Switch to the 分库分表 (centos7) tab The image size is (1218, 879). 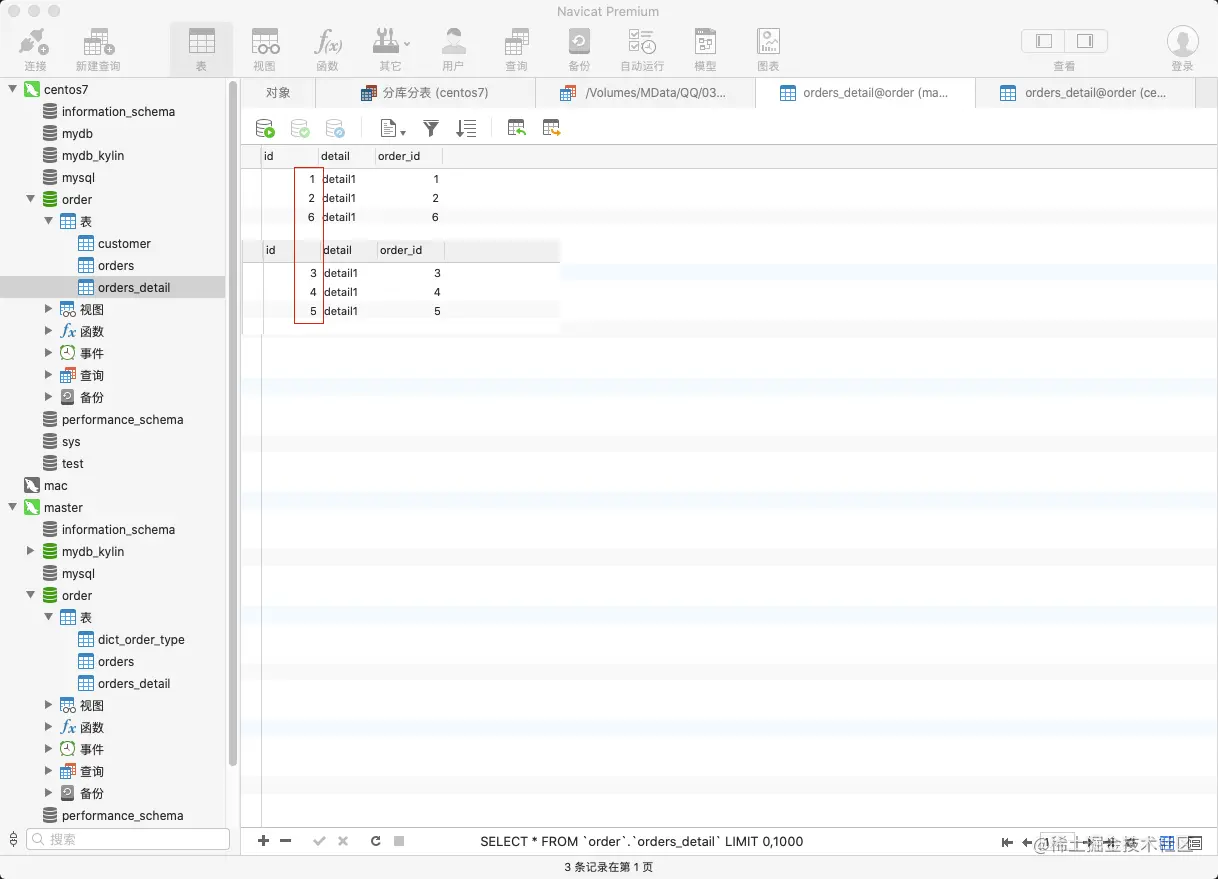coord(425,93)
